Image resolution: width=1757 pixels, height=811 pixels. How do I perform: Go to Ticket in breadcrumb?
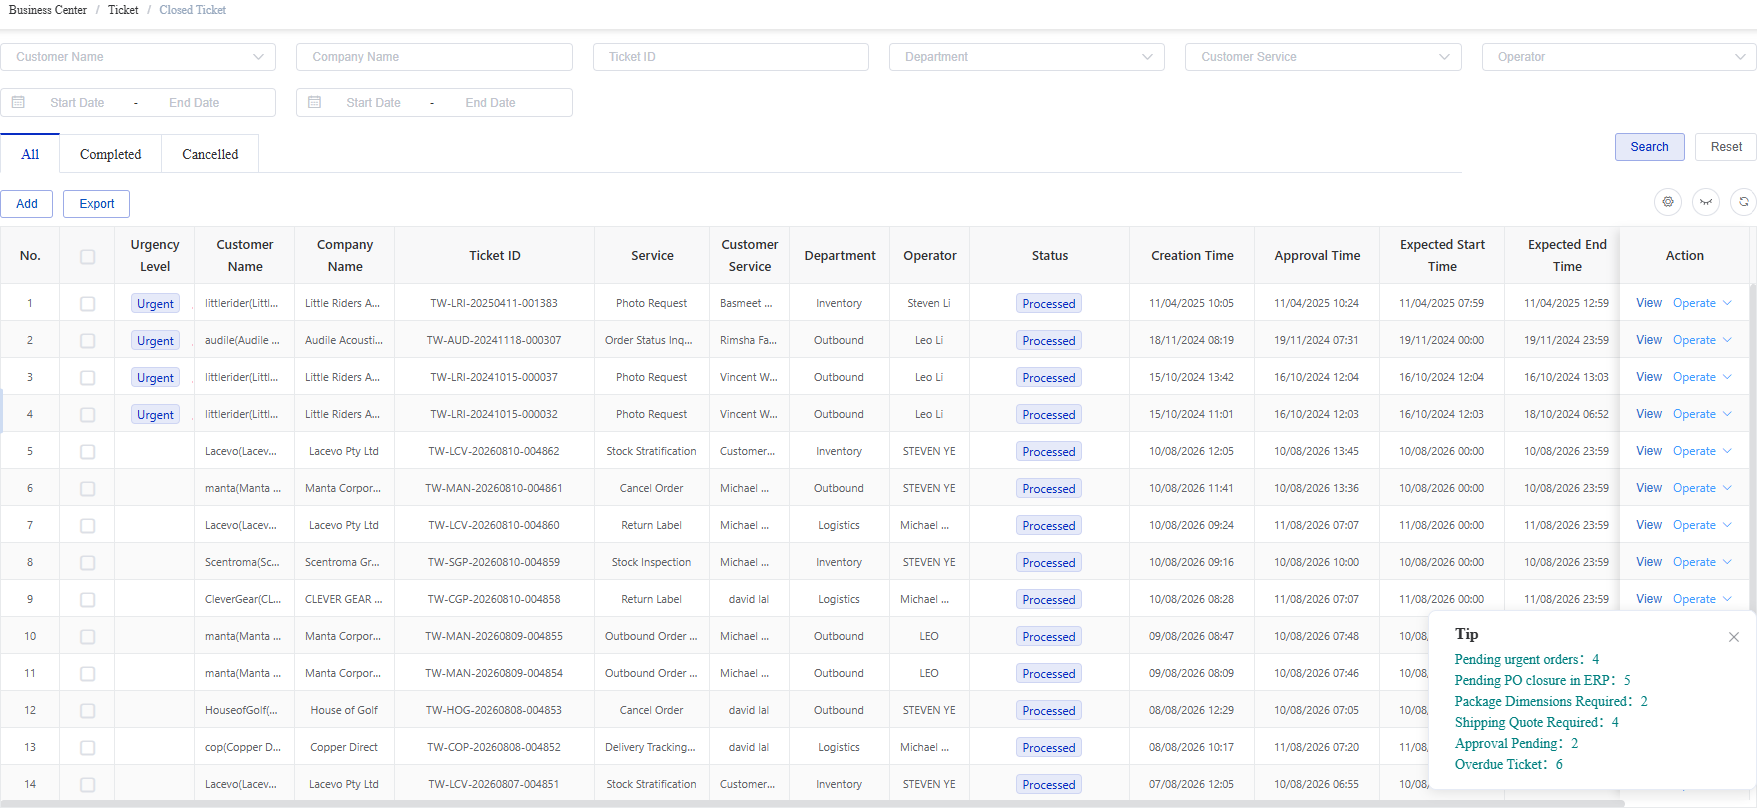tap(123, 10)
